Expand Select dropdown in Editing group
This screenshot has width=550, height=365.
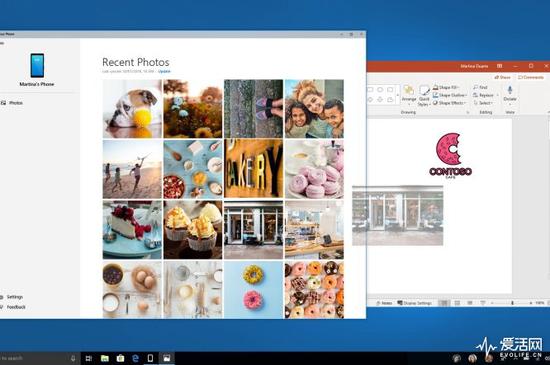click(x=483, y=103)
